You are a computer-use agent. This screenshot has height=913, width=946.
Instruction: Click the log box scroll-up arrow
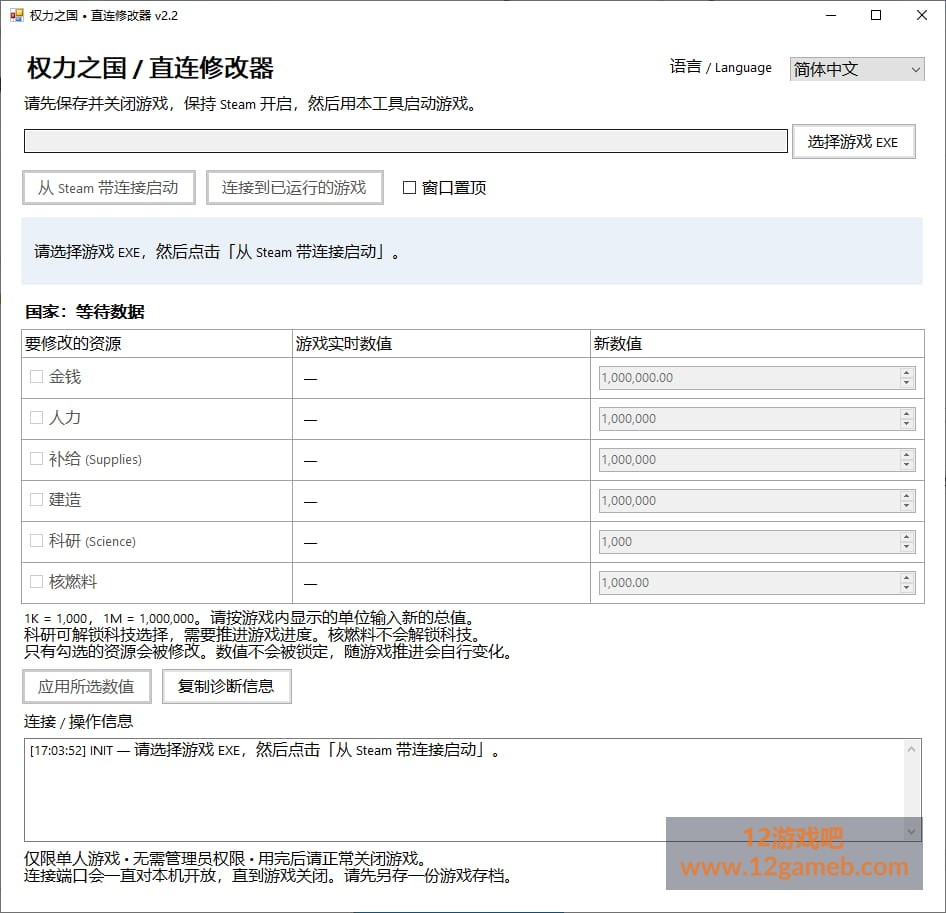[912, 749]
